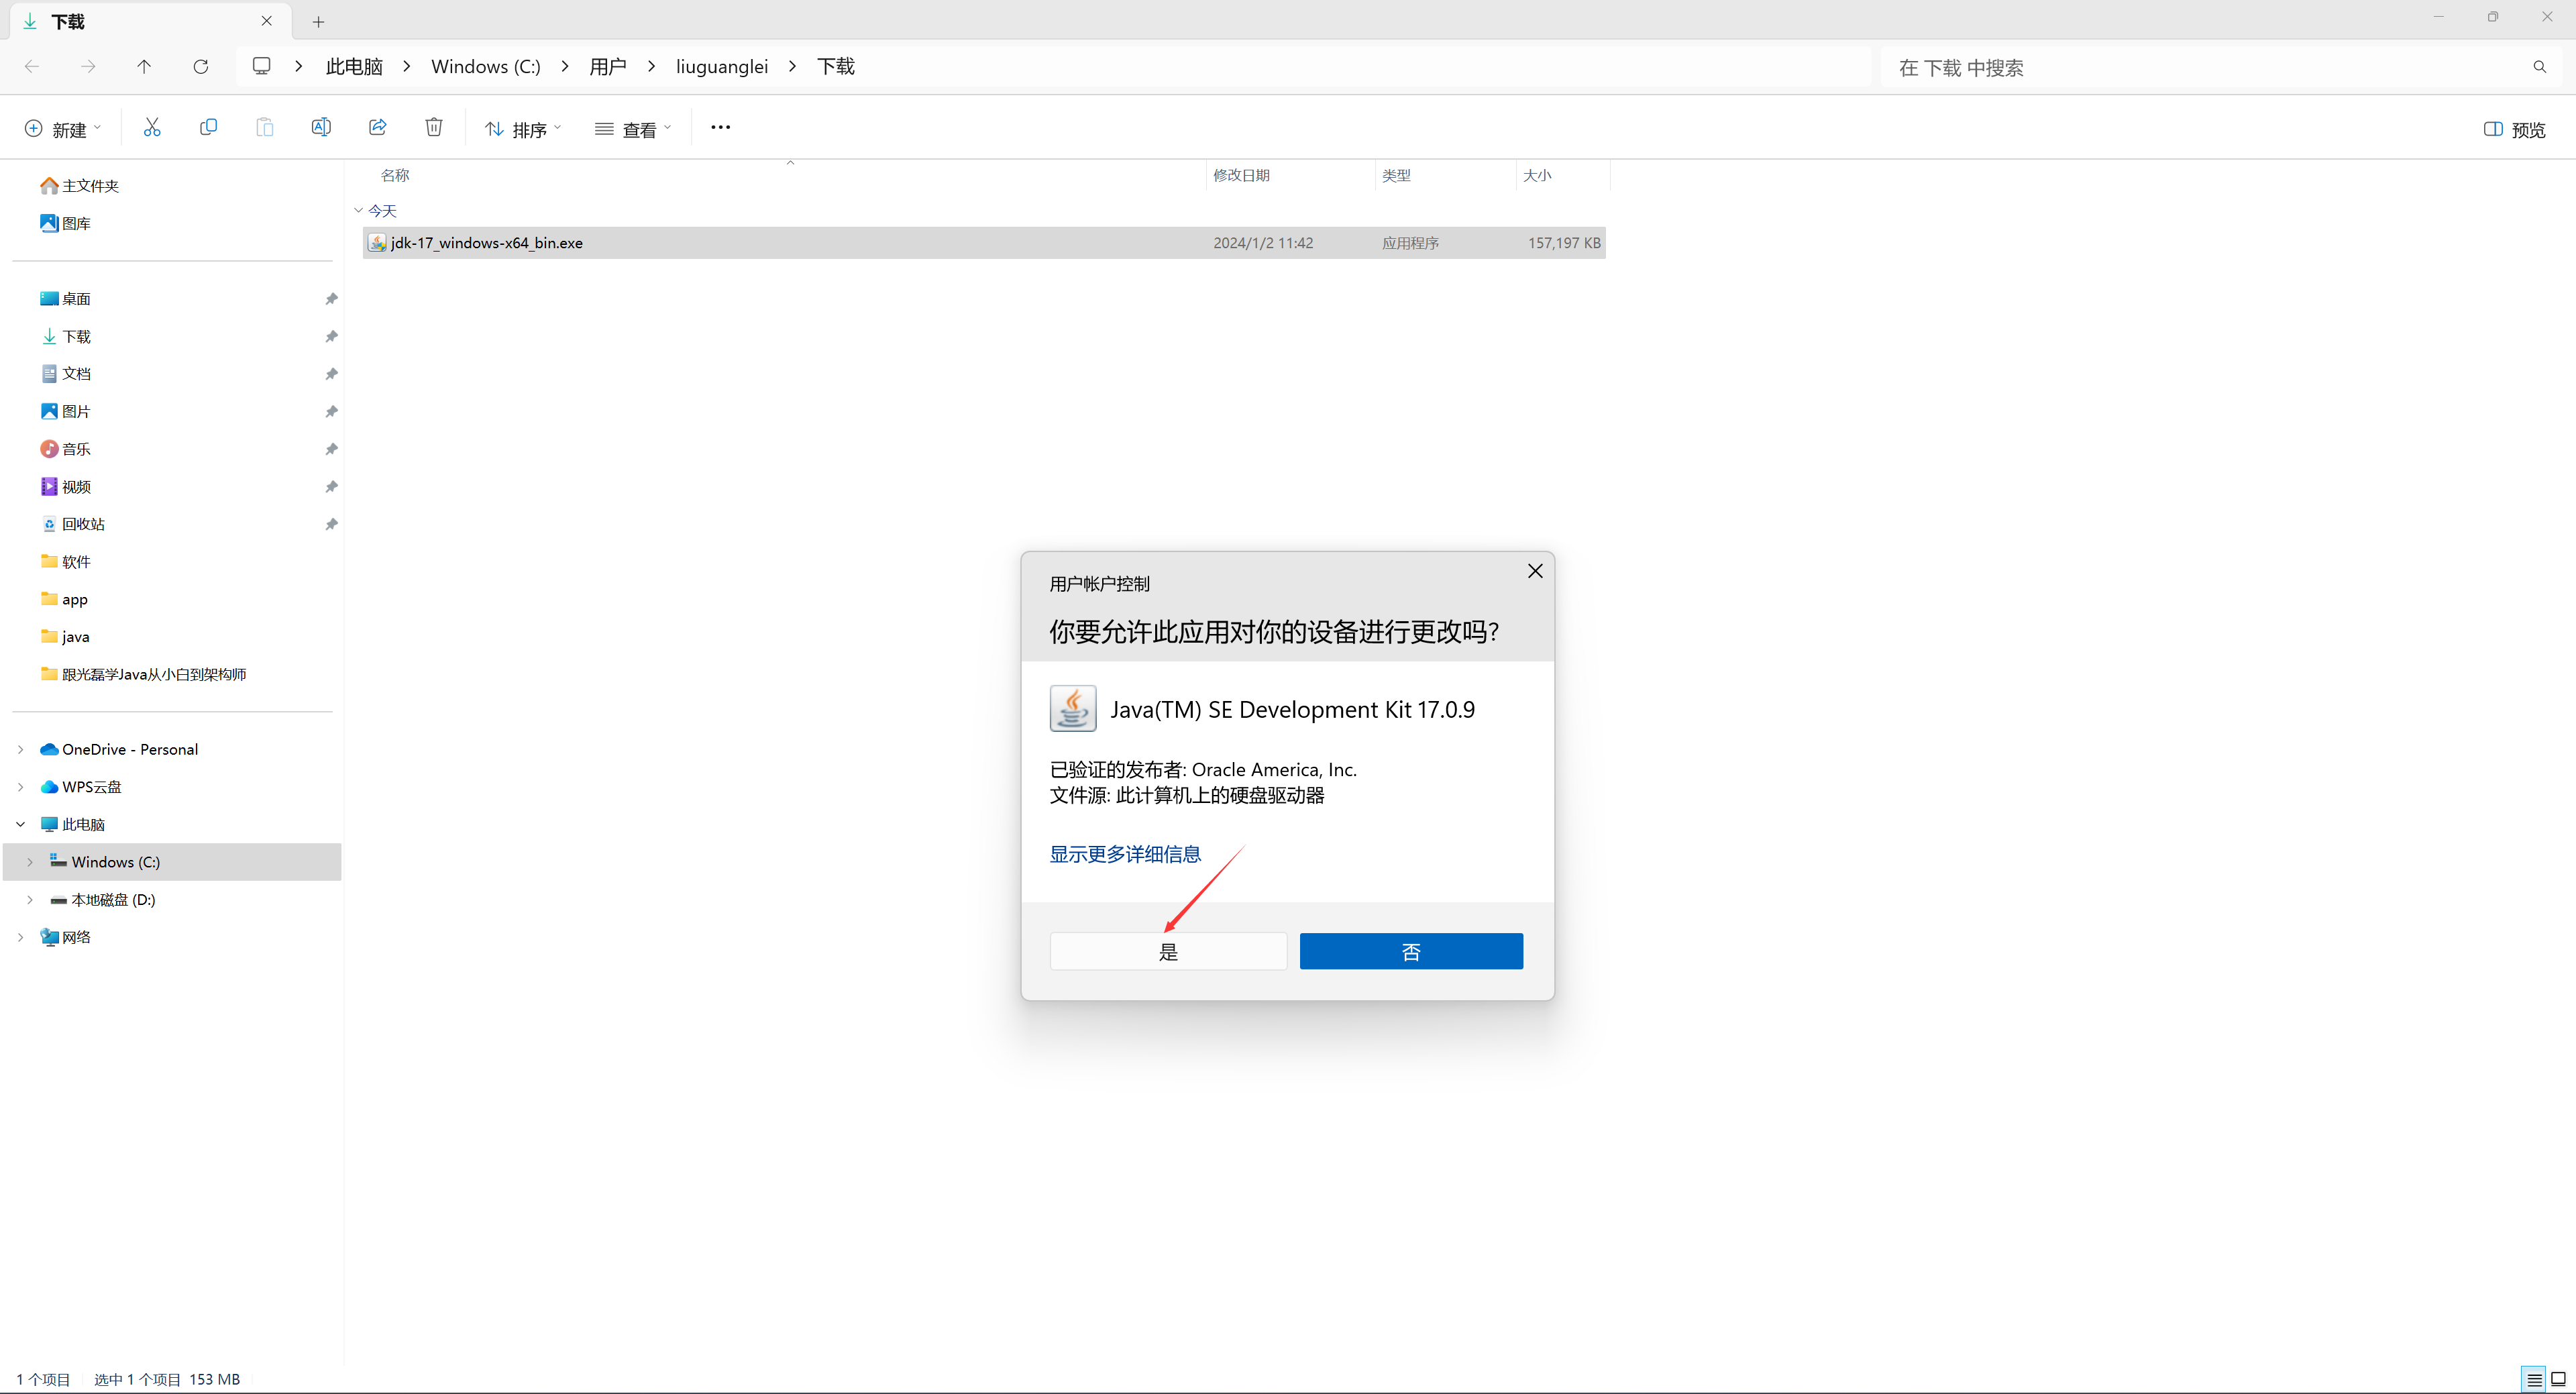
Task: Click 下载 in the breadcrumb
Action: tap(836, 66)
